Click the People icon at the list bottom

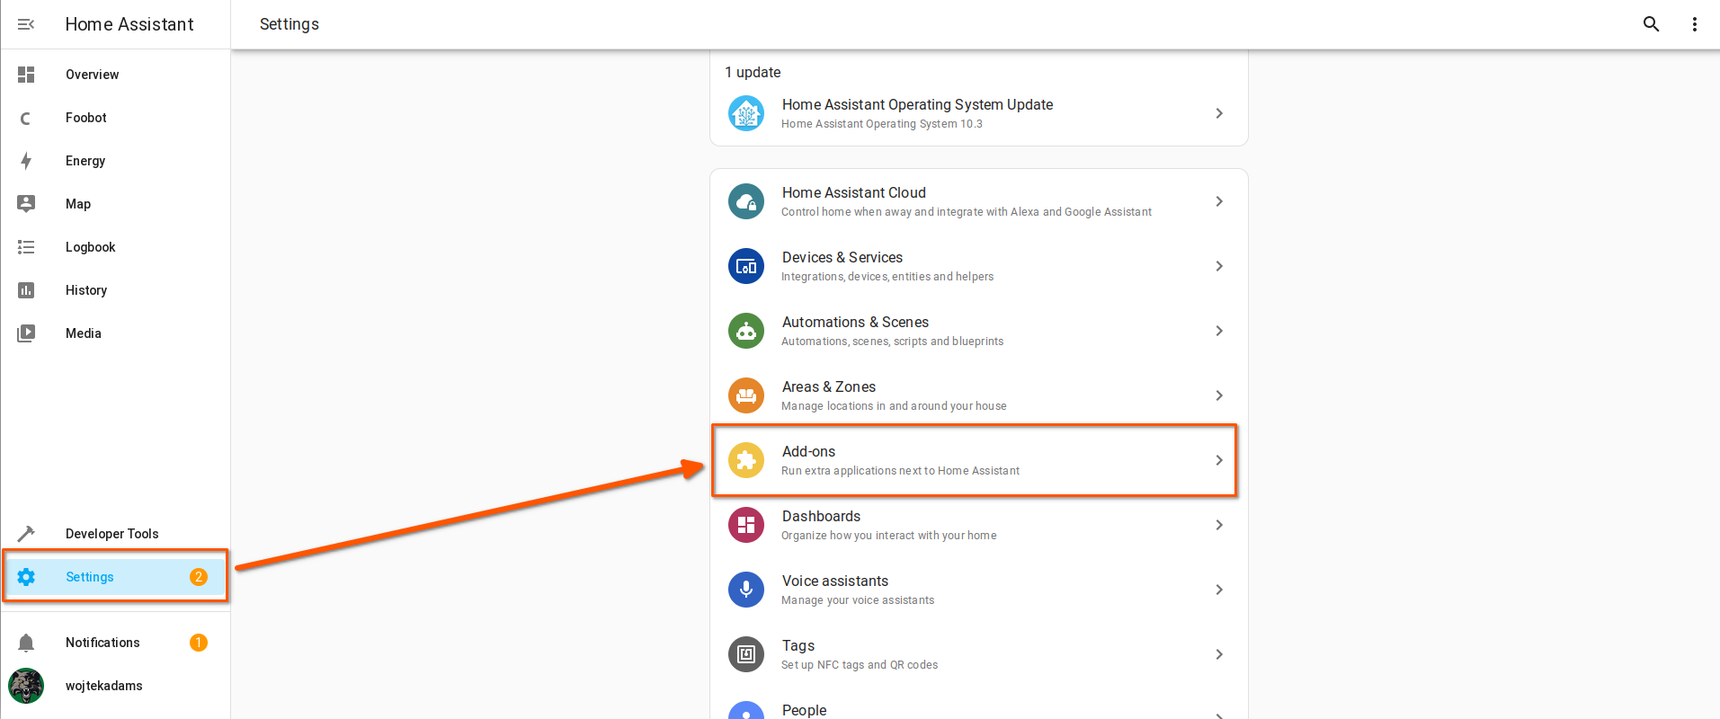pyautogui.click(x=746, y=710)
